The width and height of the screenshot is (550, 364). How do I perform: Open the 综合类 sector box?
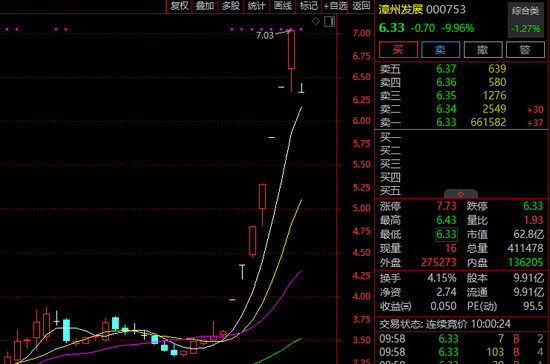[x=525, y=20]
